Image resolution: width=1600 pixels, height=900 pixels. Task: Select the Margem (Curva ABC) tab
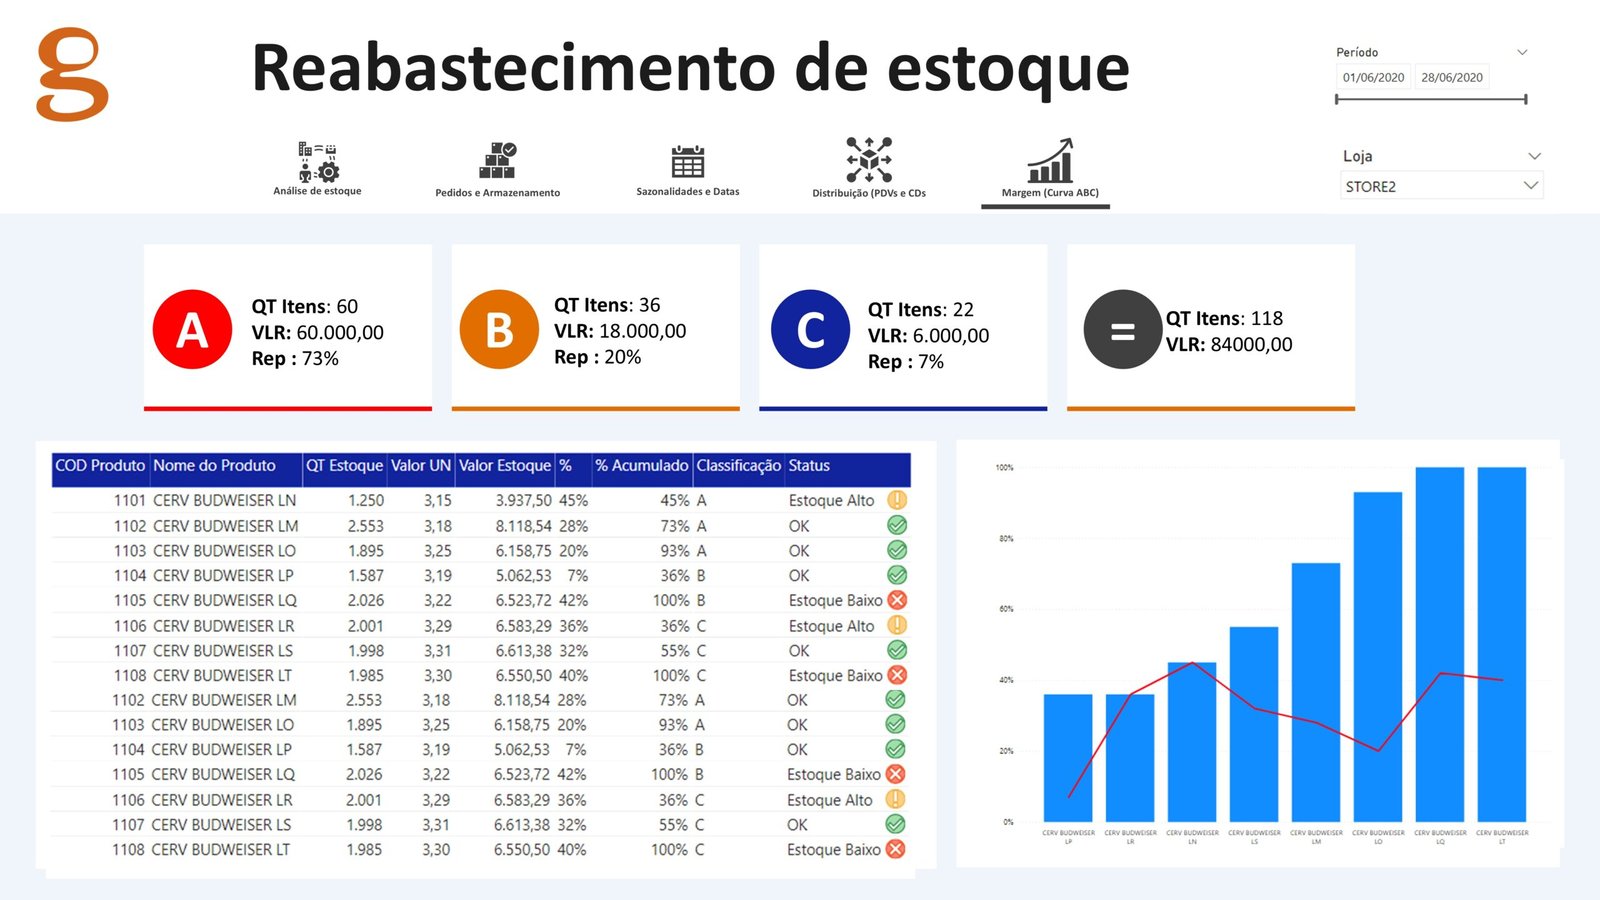point(1049,170)
